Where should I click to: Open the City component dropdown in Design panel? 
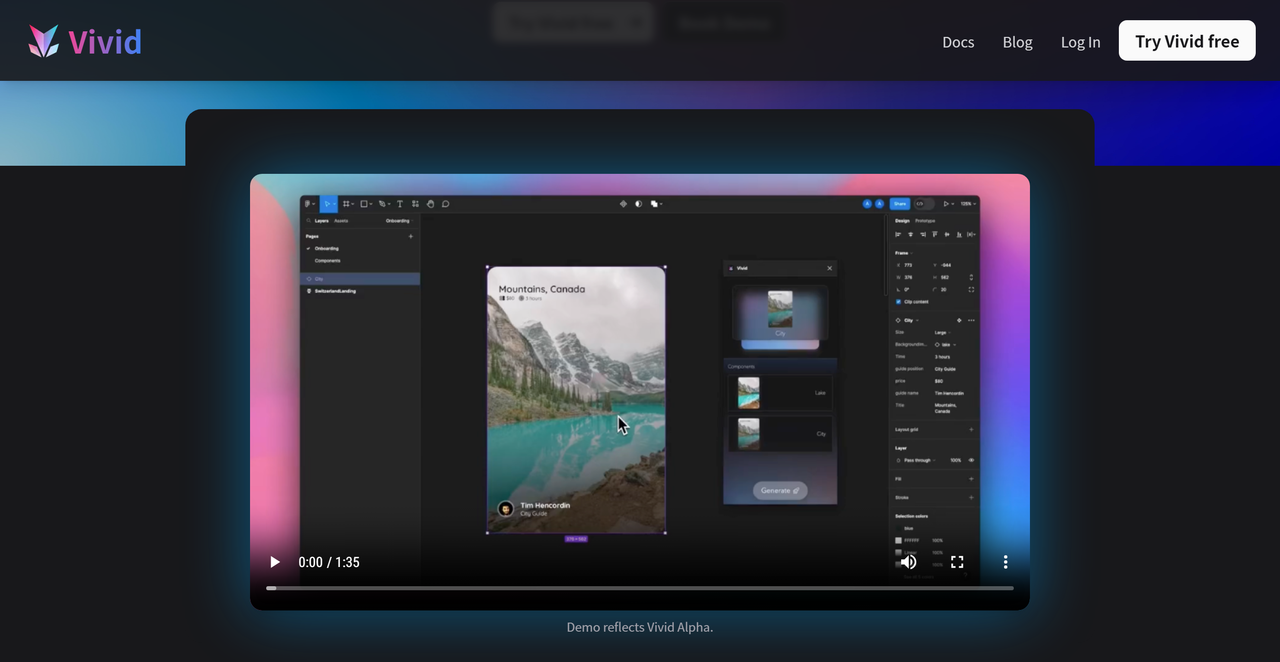click(907, 320)
